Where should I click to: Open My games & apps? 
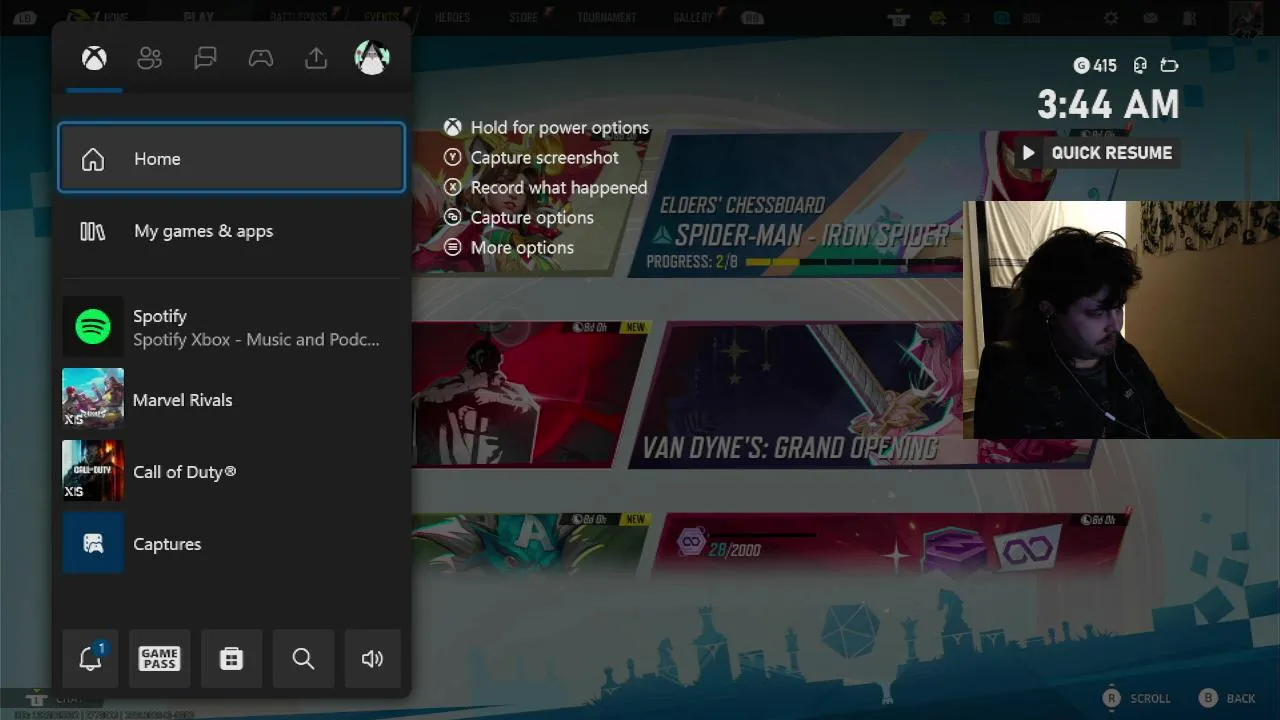click(231, 231)
